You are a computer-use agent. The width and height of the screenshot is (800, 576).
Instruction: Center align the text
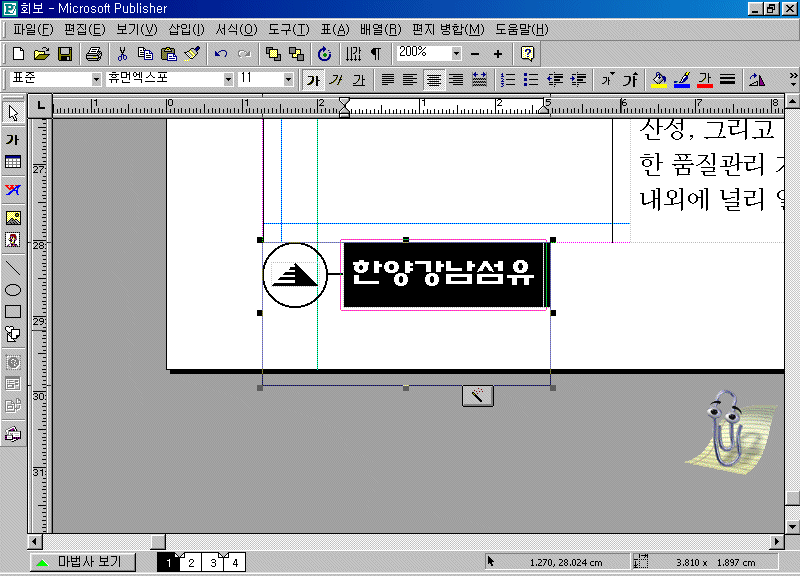pos(434,80)
